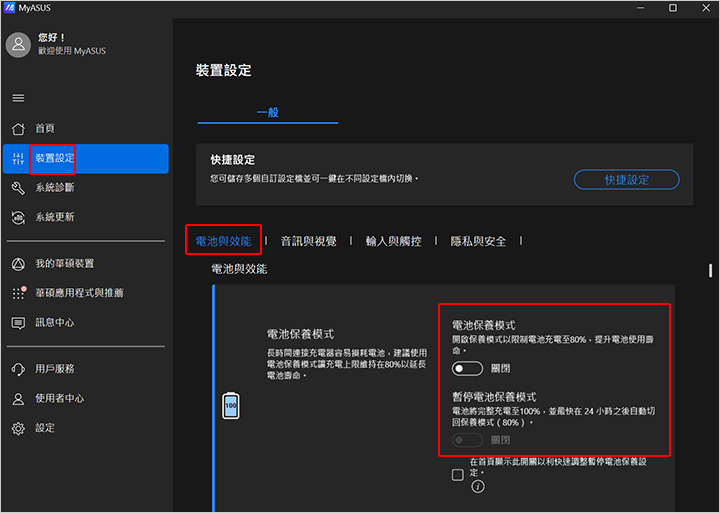The height and width of the screenshot is (513, 720).
Task: Toggle the hamburger menu icon
Action: pyautogui.click(x=18, y=98)
